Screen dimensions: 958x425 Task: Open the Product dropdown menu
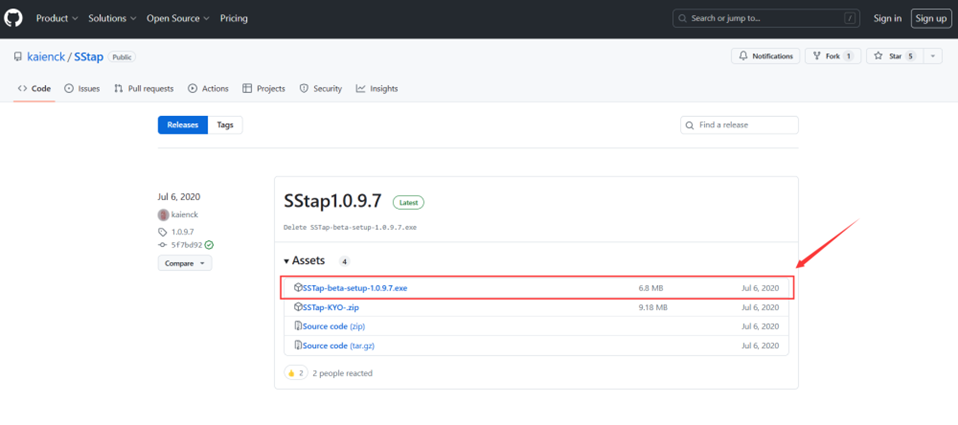pyautogui.click(x=57, y=18)
